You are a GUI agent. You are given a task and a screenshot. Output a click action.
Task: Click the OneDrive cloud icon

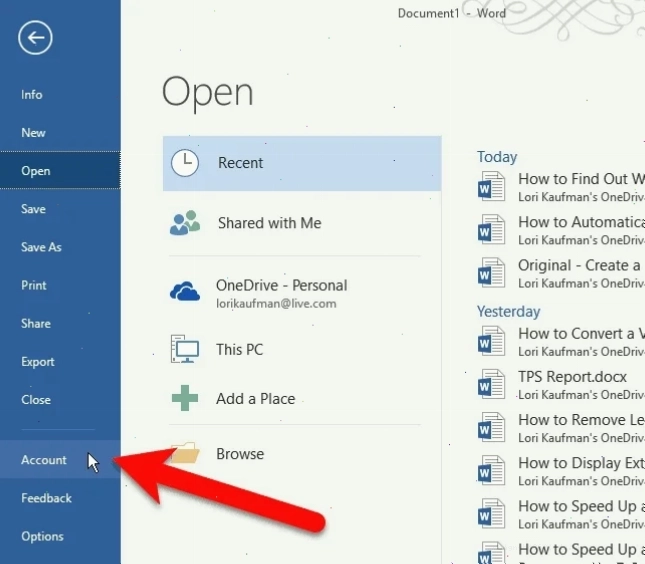click(x=185, y=291)
